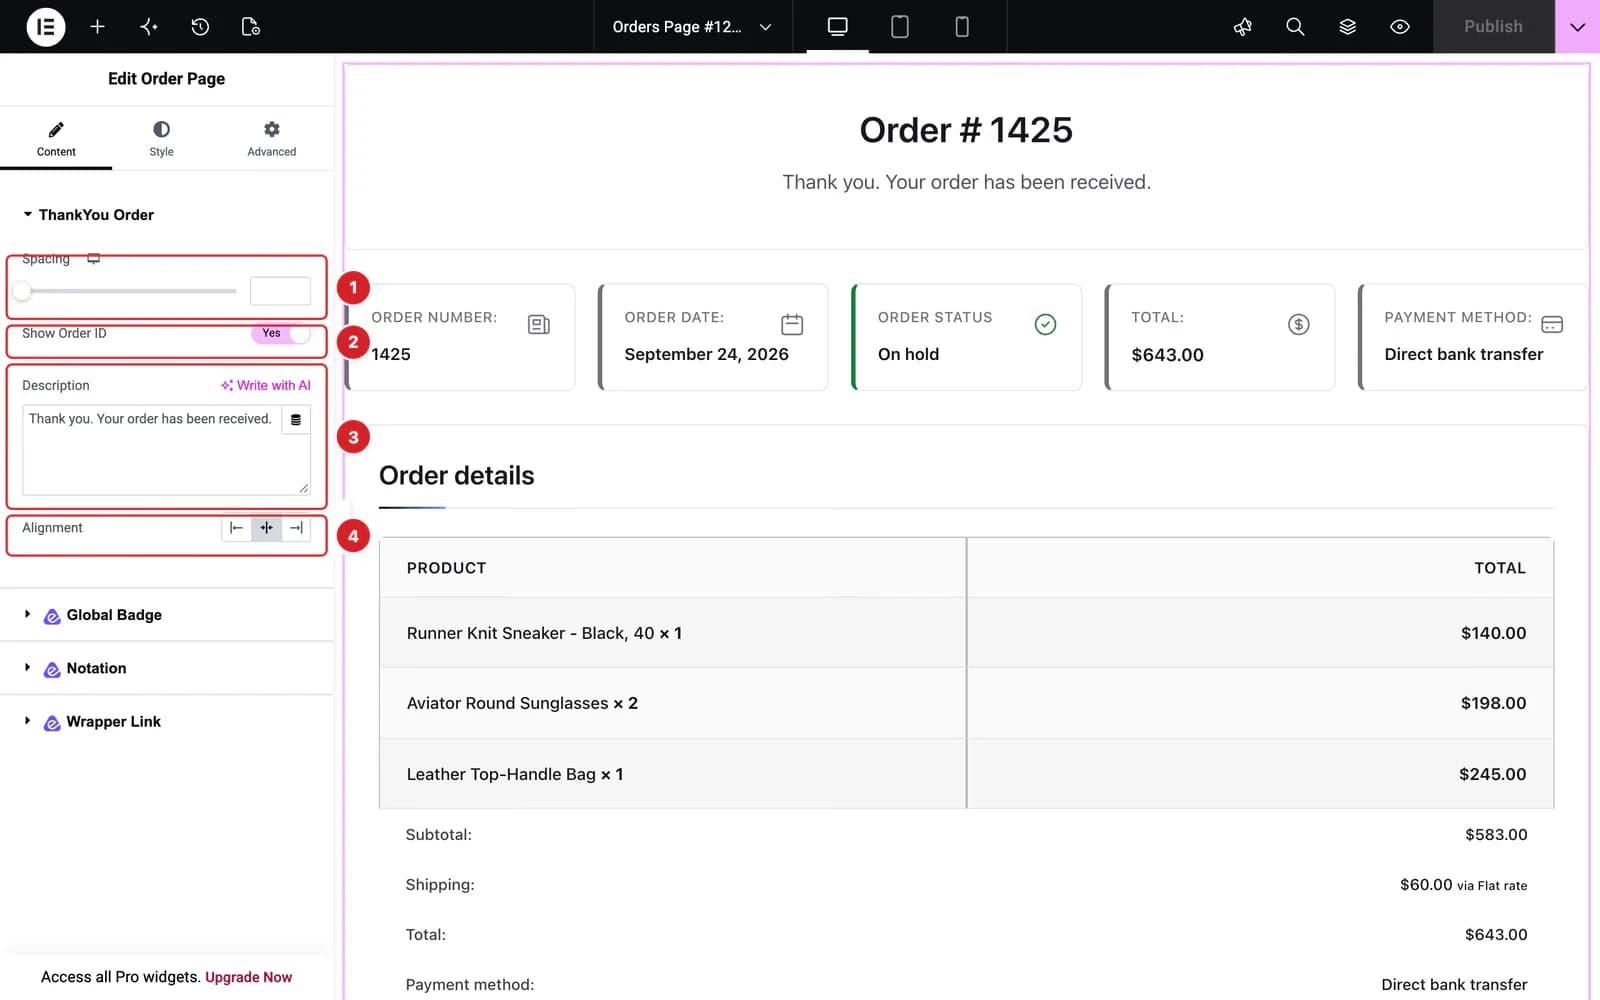The height and width of the screenshot is (1000, 1600).
Task: Open dynamic tags for Description field
Action: (x=296, y=420)
